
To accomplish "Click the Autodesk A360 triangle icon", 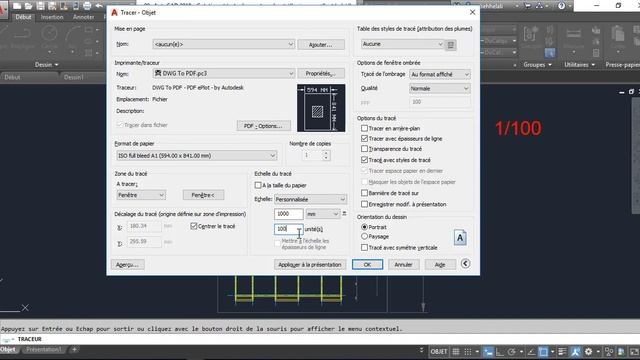I will coord(539,6).
